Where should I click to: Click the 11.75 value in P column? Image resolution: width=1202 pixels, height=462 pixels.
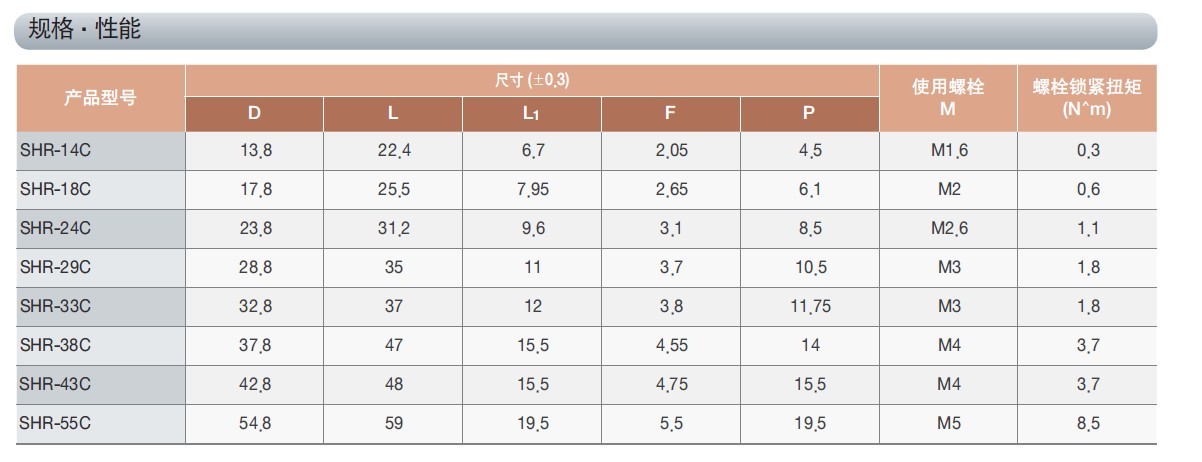(810, 307)
